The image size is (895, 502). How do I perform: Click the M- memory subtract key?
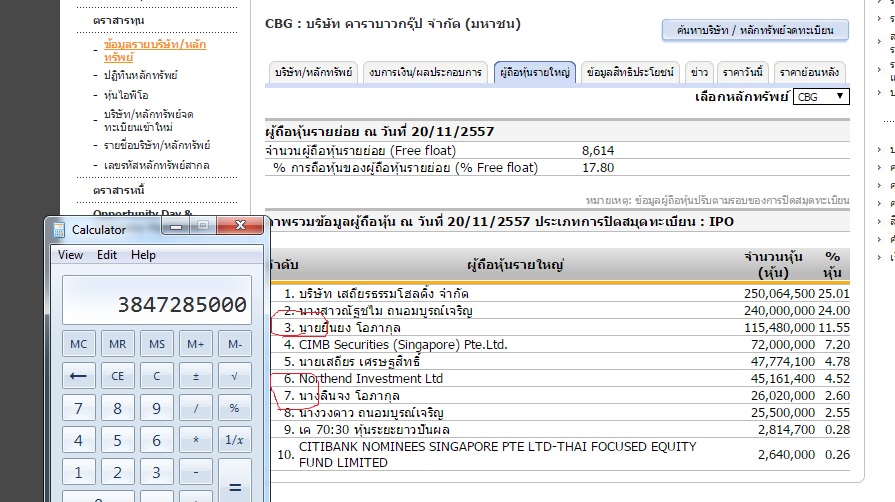[235, 344]
